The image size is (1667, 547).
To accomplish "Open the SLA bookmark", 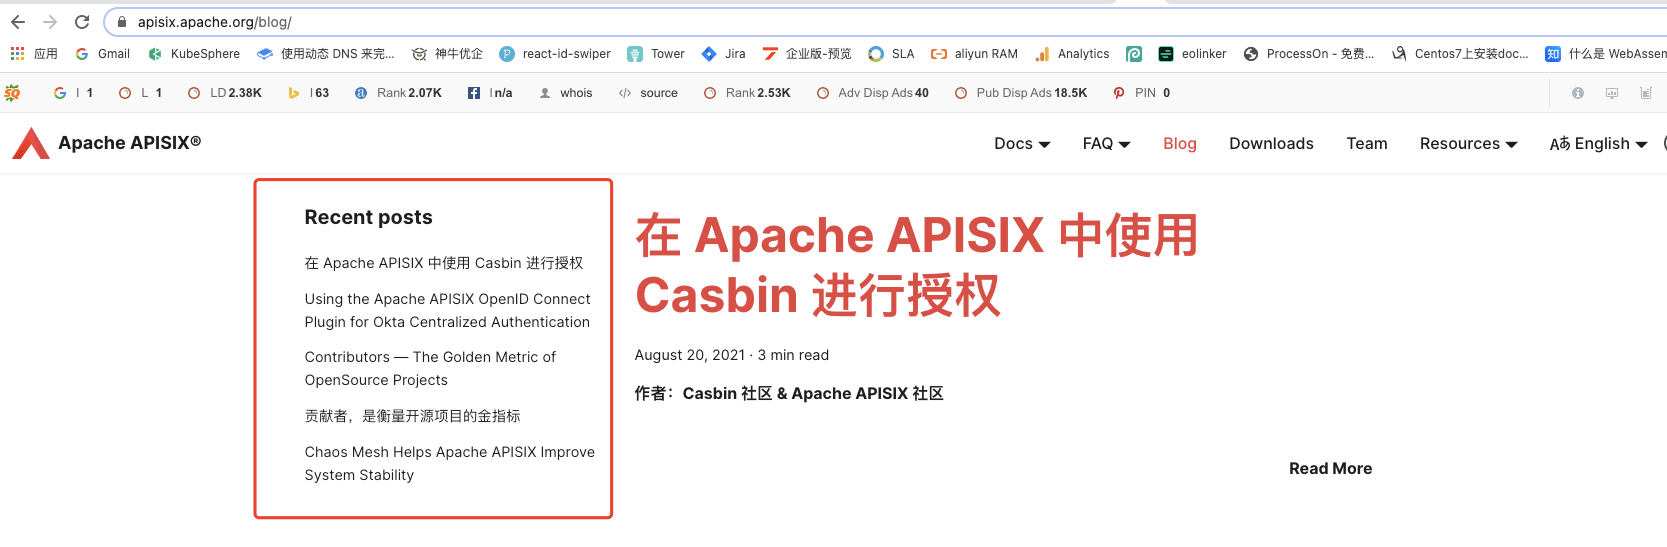I will (891, 54).
